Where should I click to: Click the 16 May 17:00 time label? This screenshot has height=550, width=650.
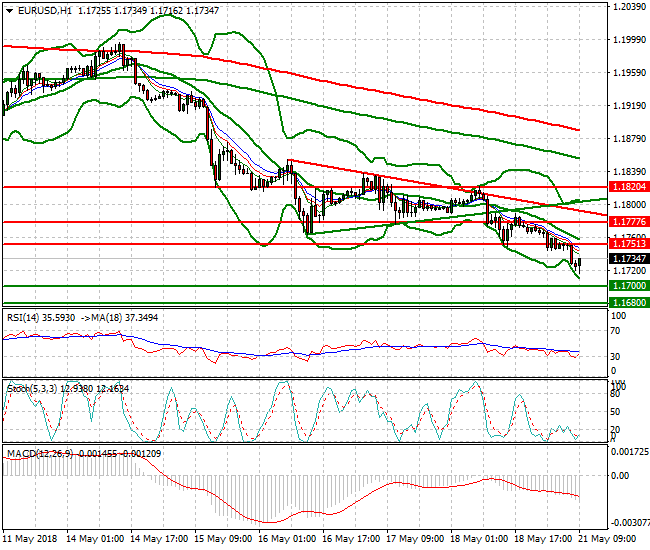tap(351, 539)
